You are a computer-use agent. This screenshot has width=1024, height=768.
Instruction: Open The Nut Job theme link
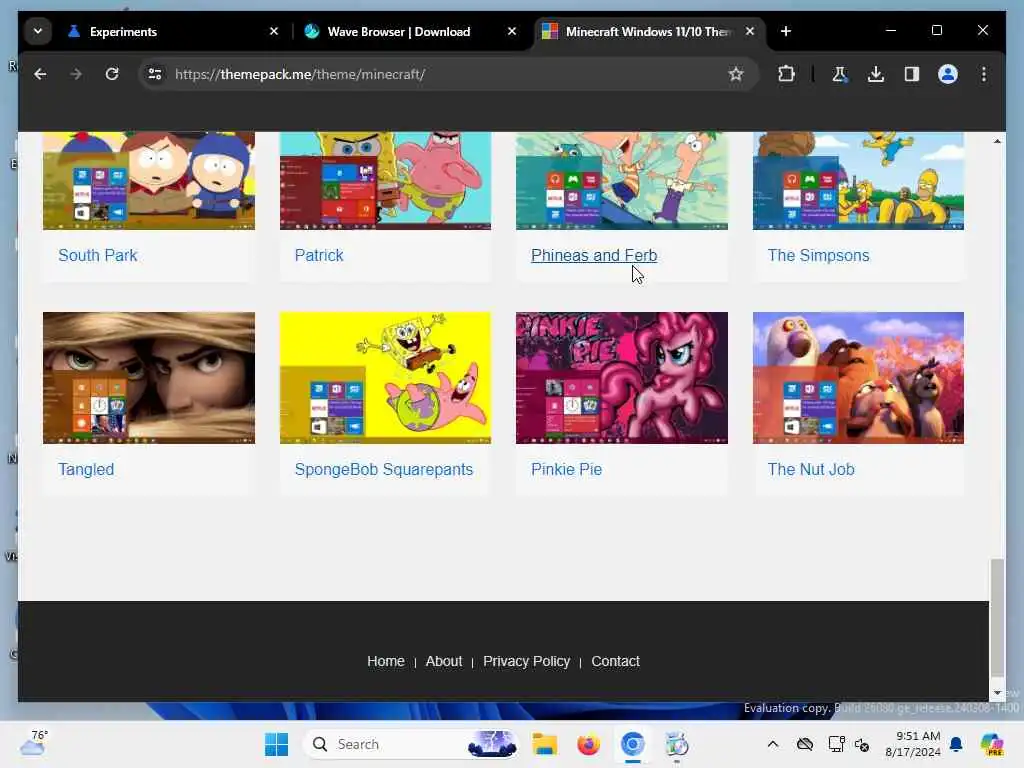811,470
